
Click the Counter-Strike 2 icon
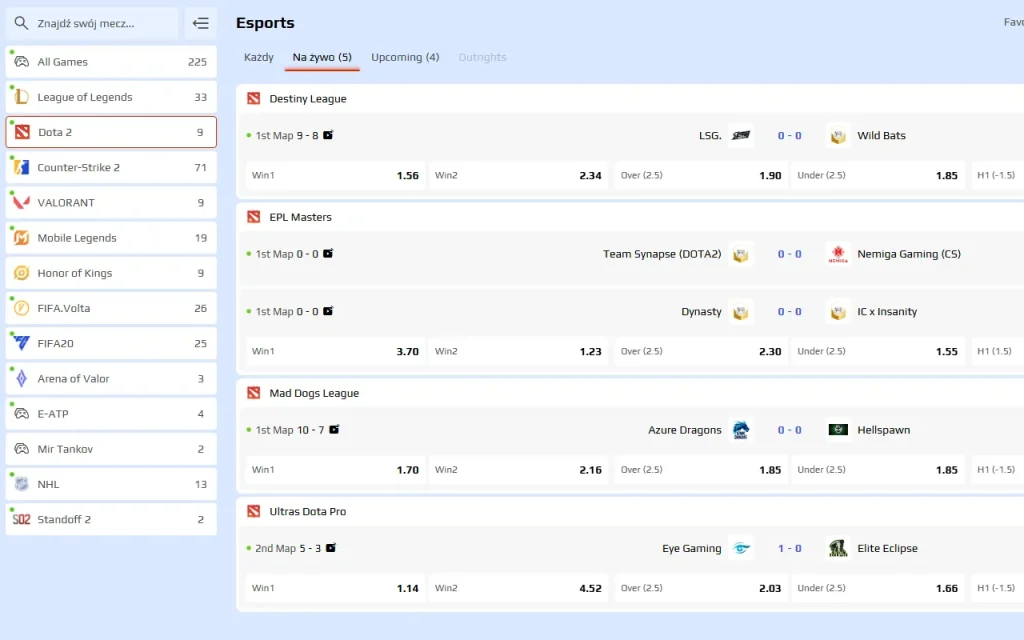pos(22,167)
